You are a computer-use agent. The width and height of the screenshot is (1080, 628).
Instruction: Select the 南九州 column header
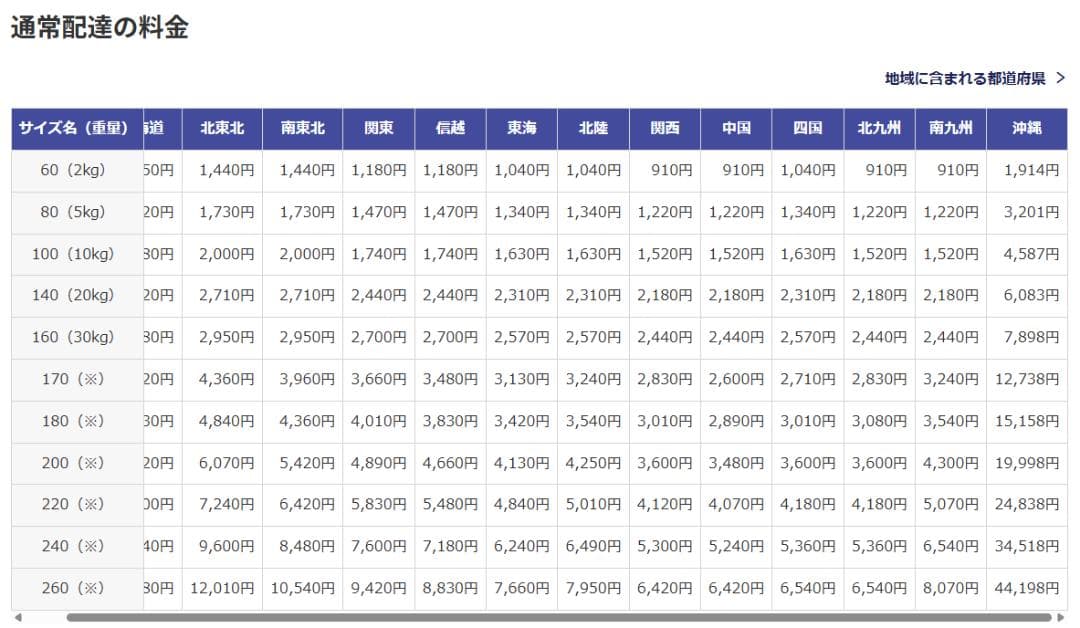tap(950, 128)
